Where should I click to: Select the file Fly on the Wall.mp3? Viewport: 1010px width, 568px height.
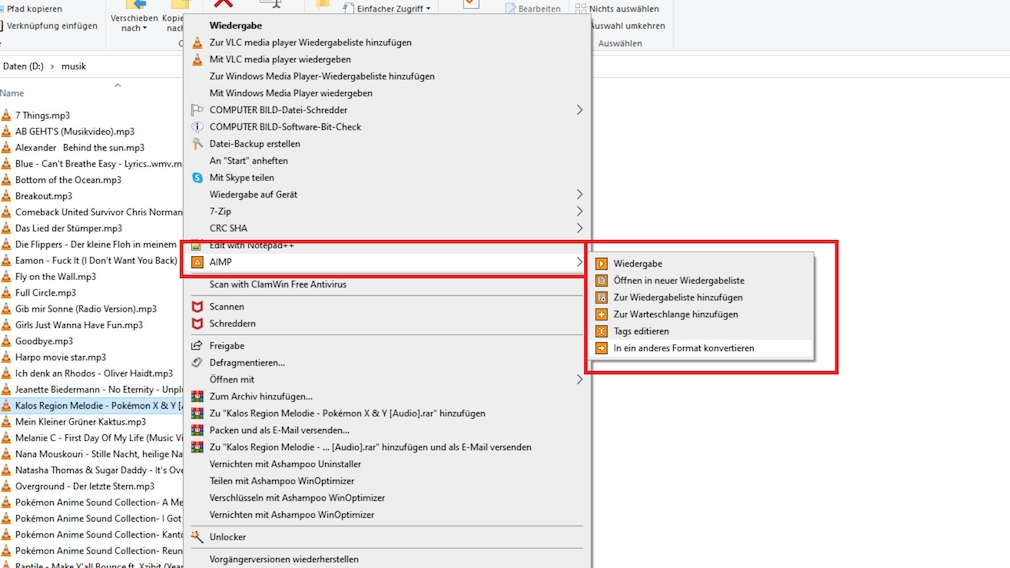55,277
